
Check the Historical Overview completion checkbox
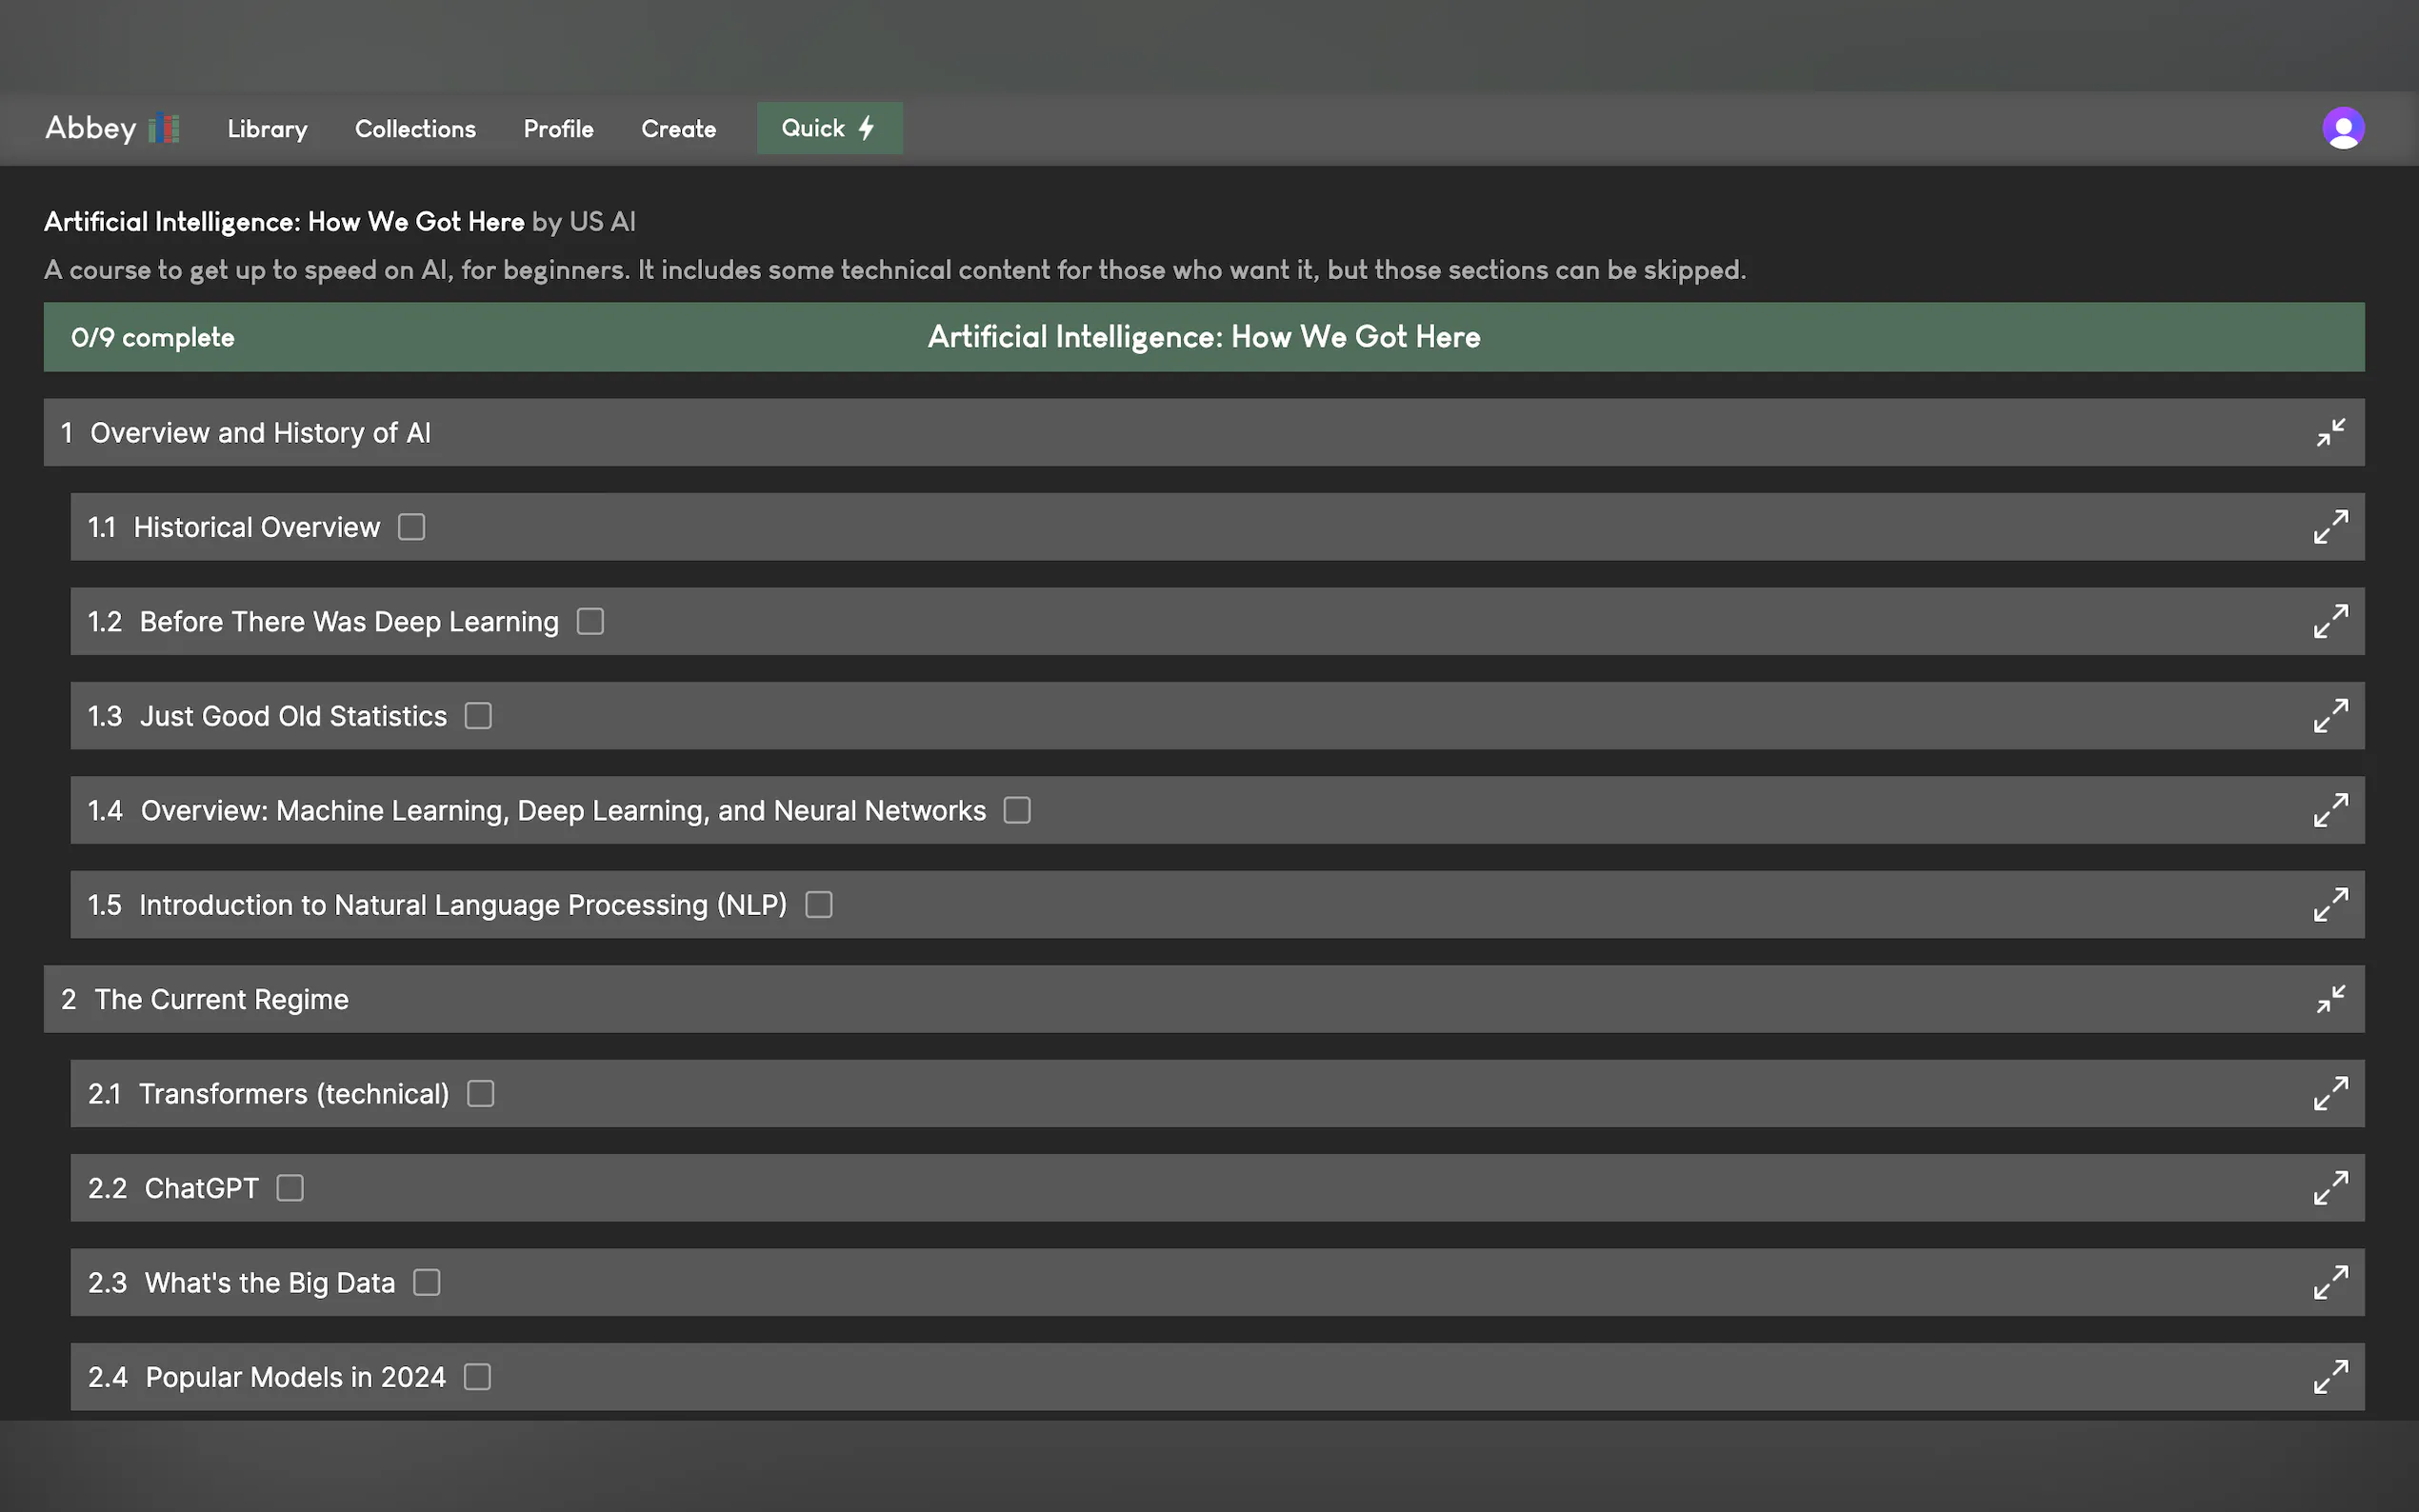(411, 527)
